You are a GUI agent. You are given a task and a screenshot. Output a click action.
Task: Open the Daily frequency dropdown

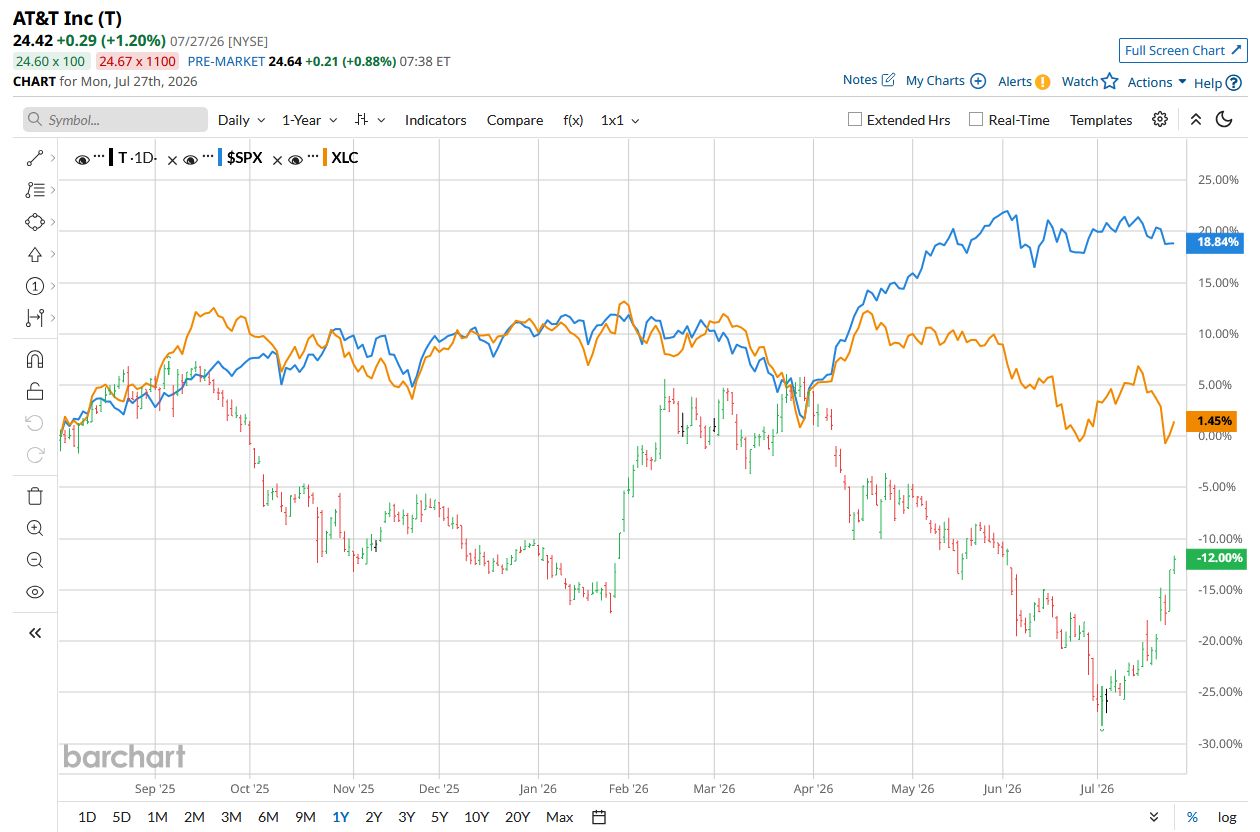[x=242, y=120]
